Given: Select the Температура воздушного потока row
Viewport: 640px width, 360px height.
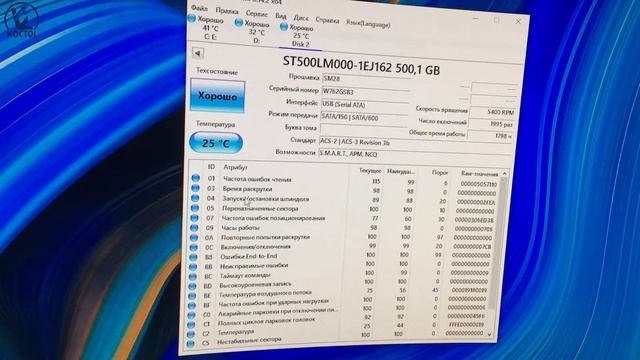Looking at the screenshot, I should (x=339, y=292).
